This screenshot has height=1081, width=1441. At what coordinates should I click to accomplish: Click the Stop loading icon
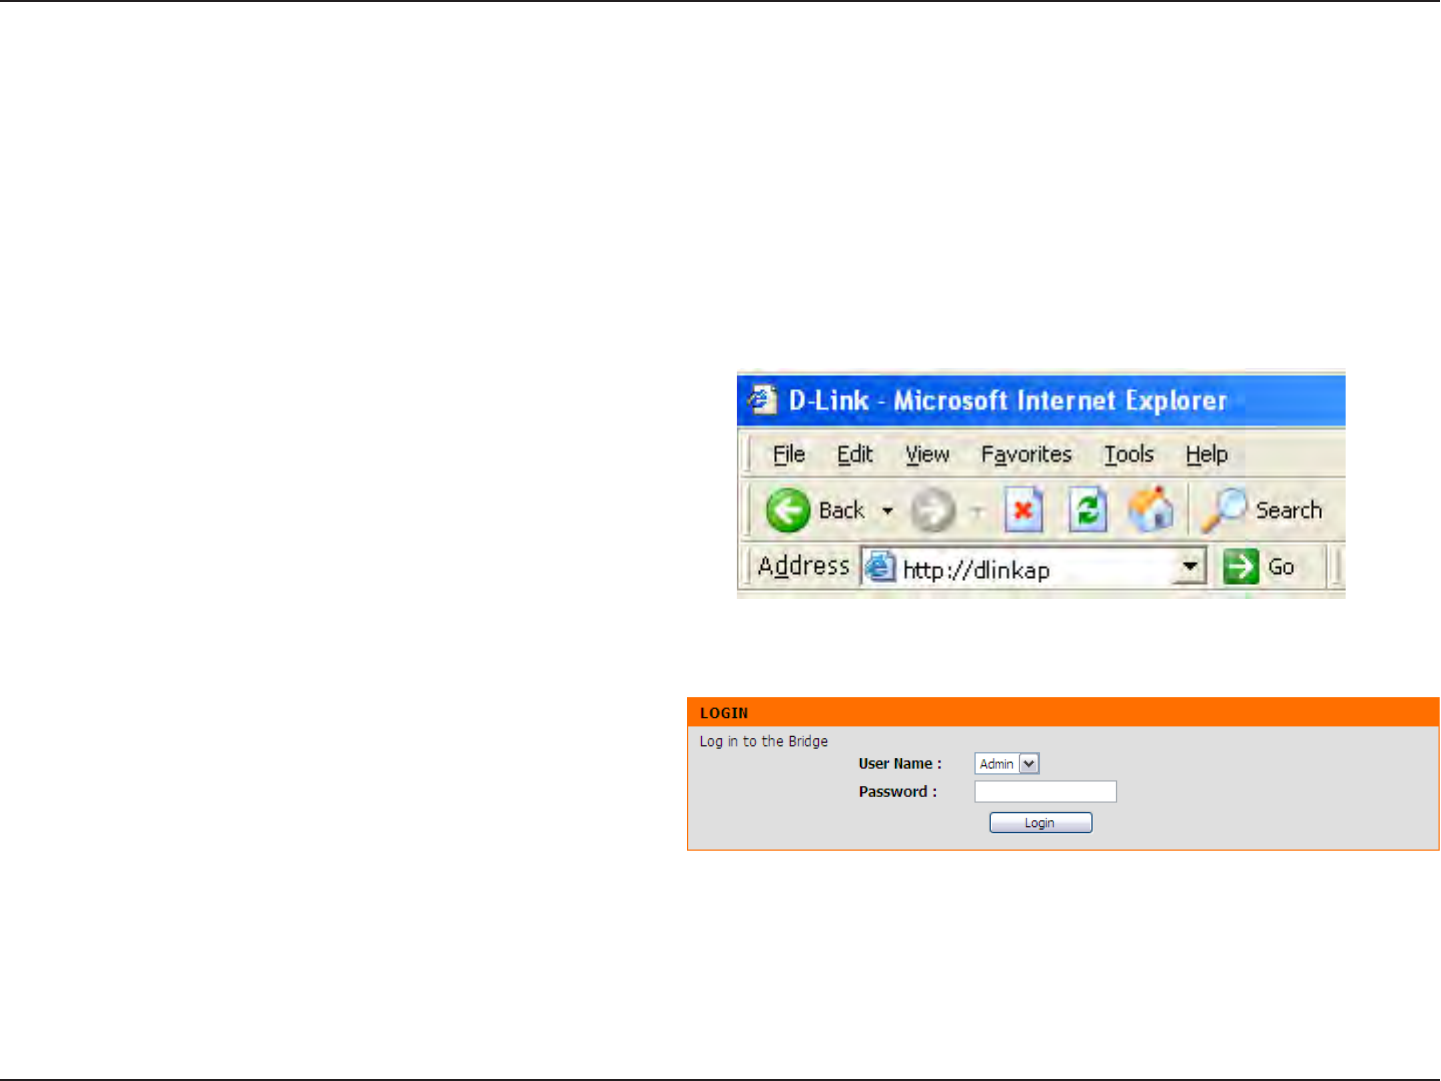pos(1023,511)
